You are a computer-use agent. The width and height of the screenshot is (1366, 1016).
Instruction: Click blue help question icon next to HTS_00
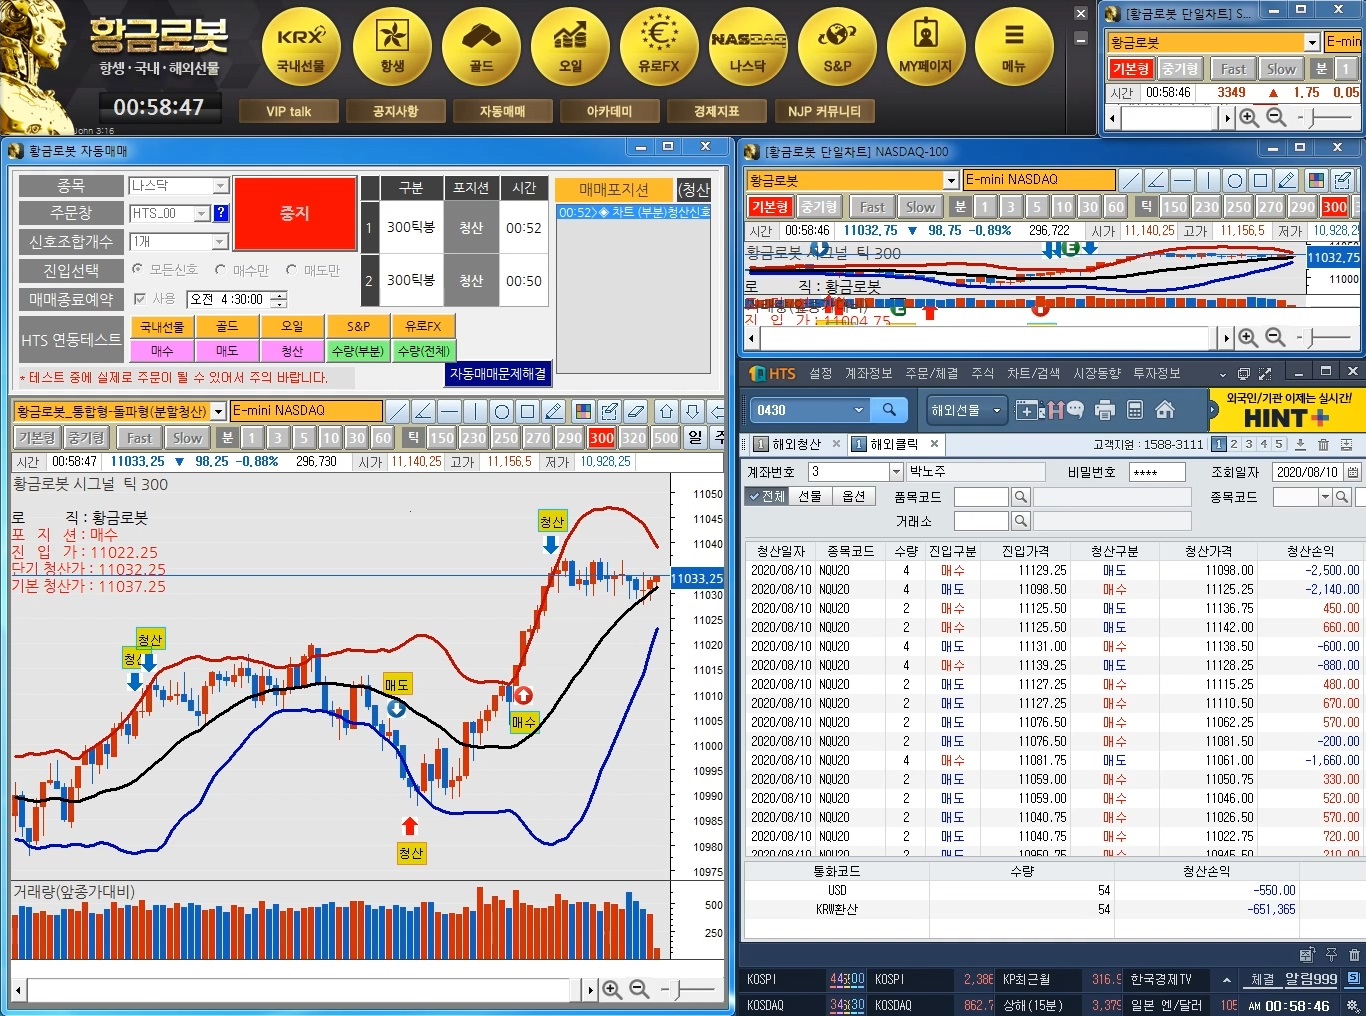(221, 213)
